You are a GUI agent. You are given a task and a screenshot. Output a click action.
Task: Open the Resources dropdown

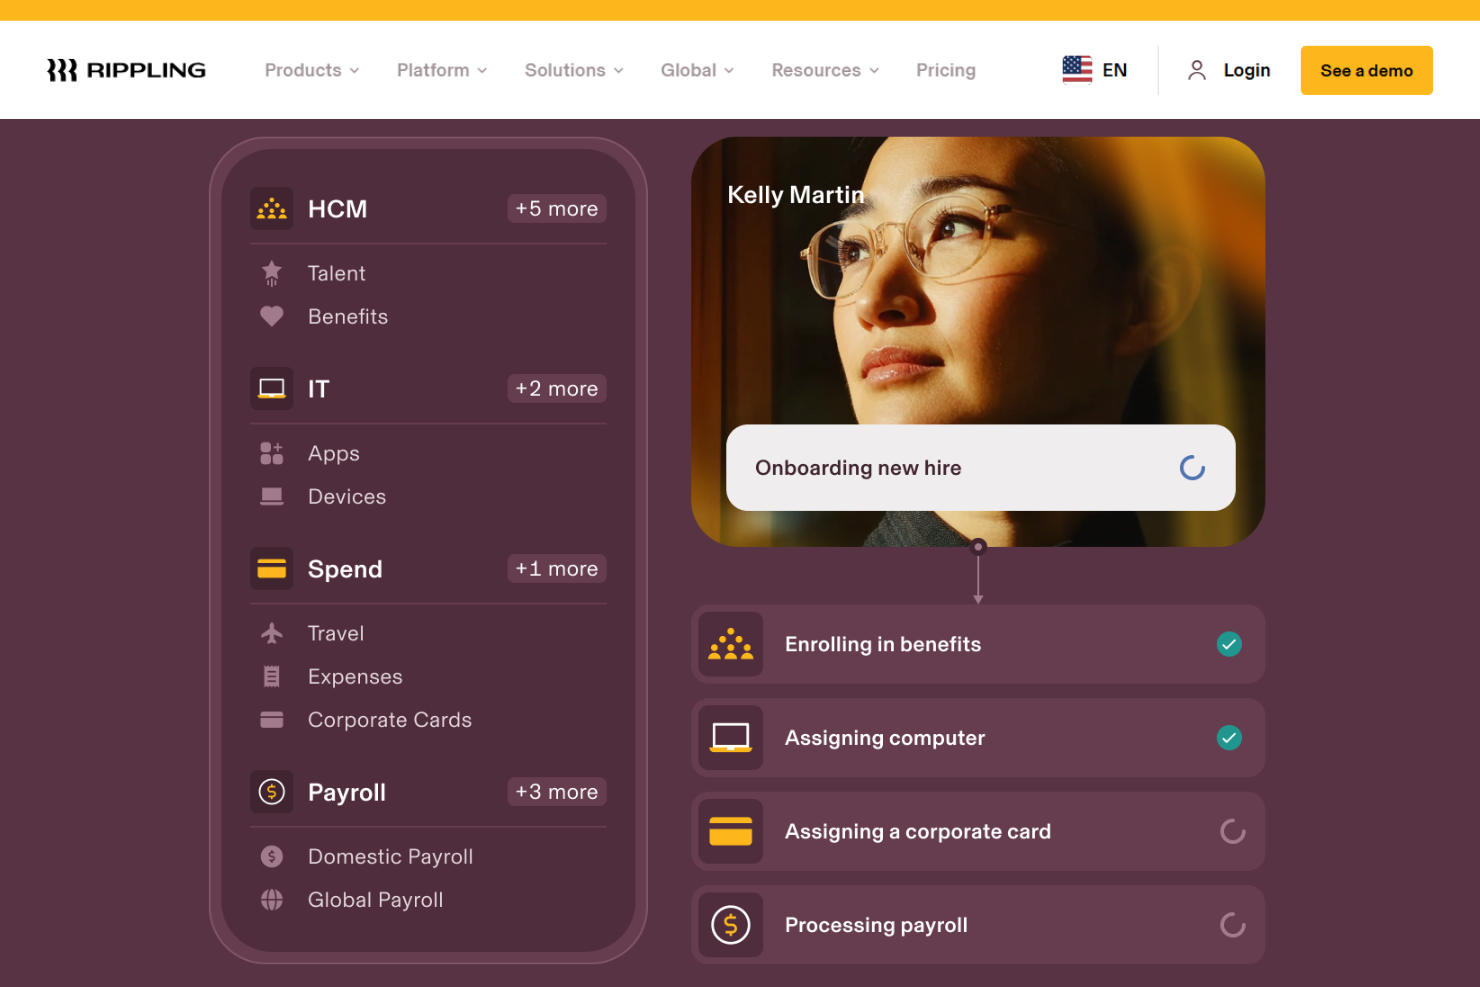click(824, 70)
